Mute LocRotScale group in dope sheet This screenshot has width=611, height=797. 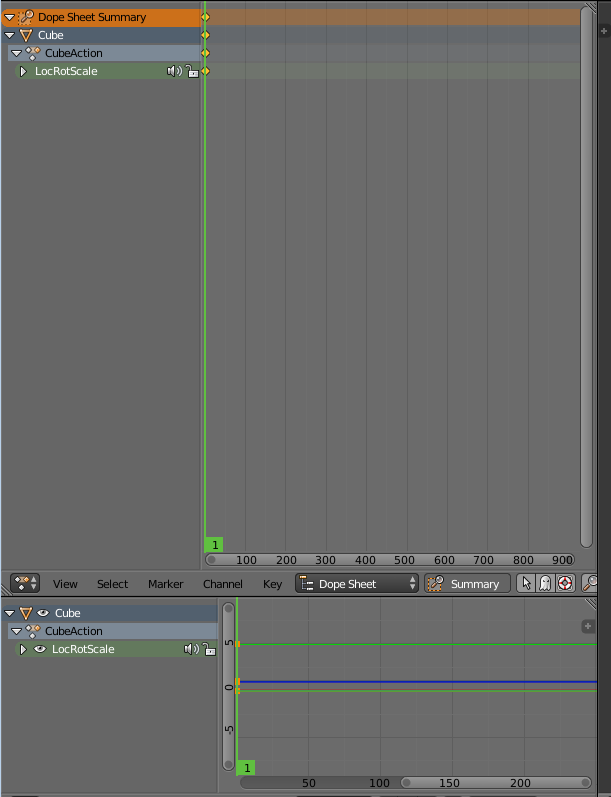tap(174, 71)
